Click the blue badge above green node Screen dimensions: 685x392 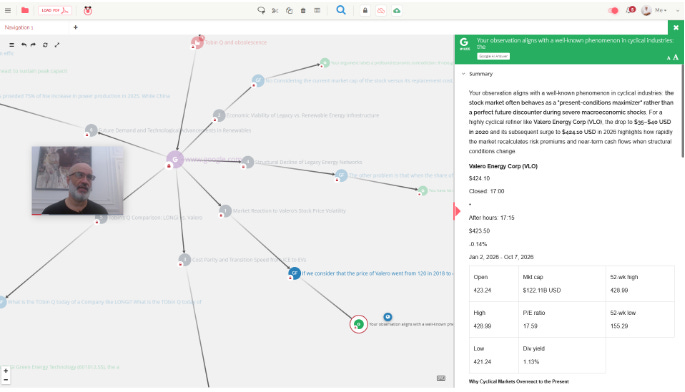tap(387, 316)
